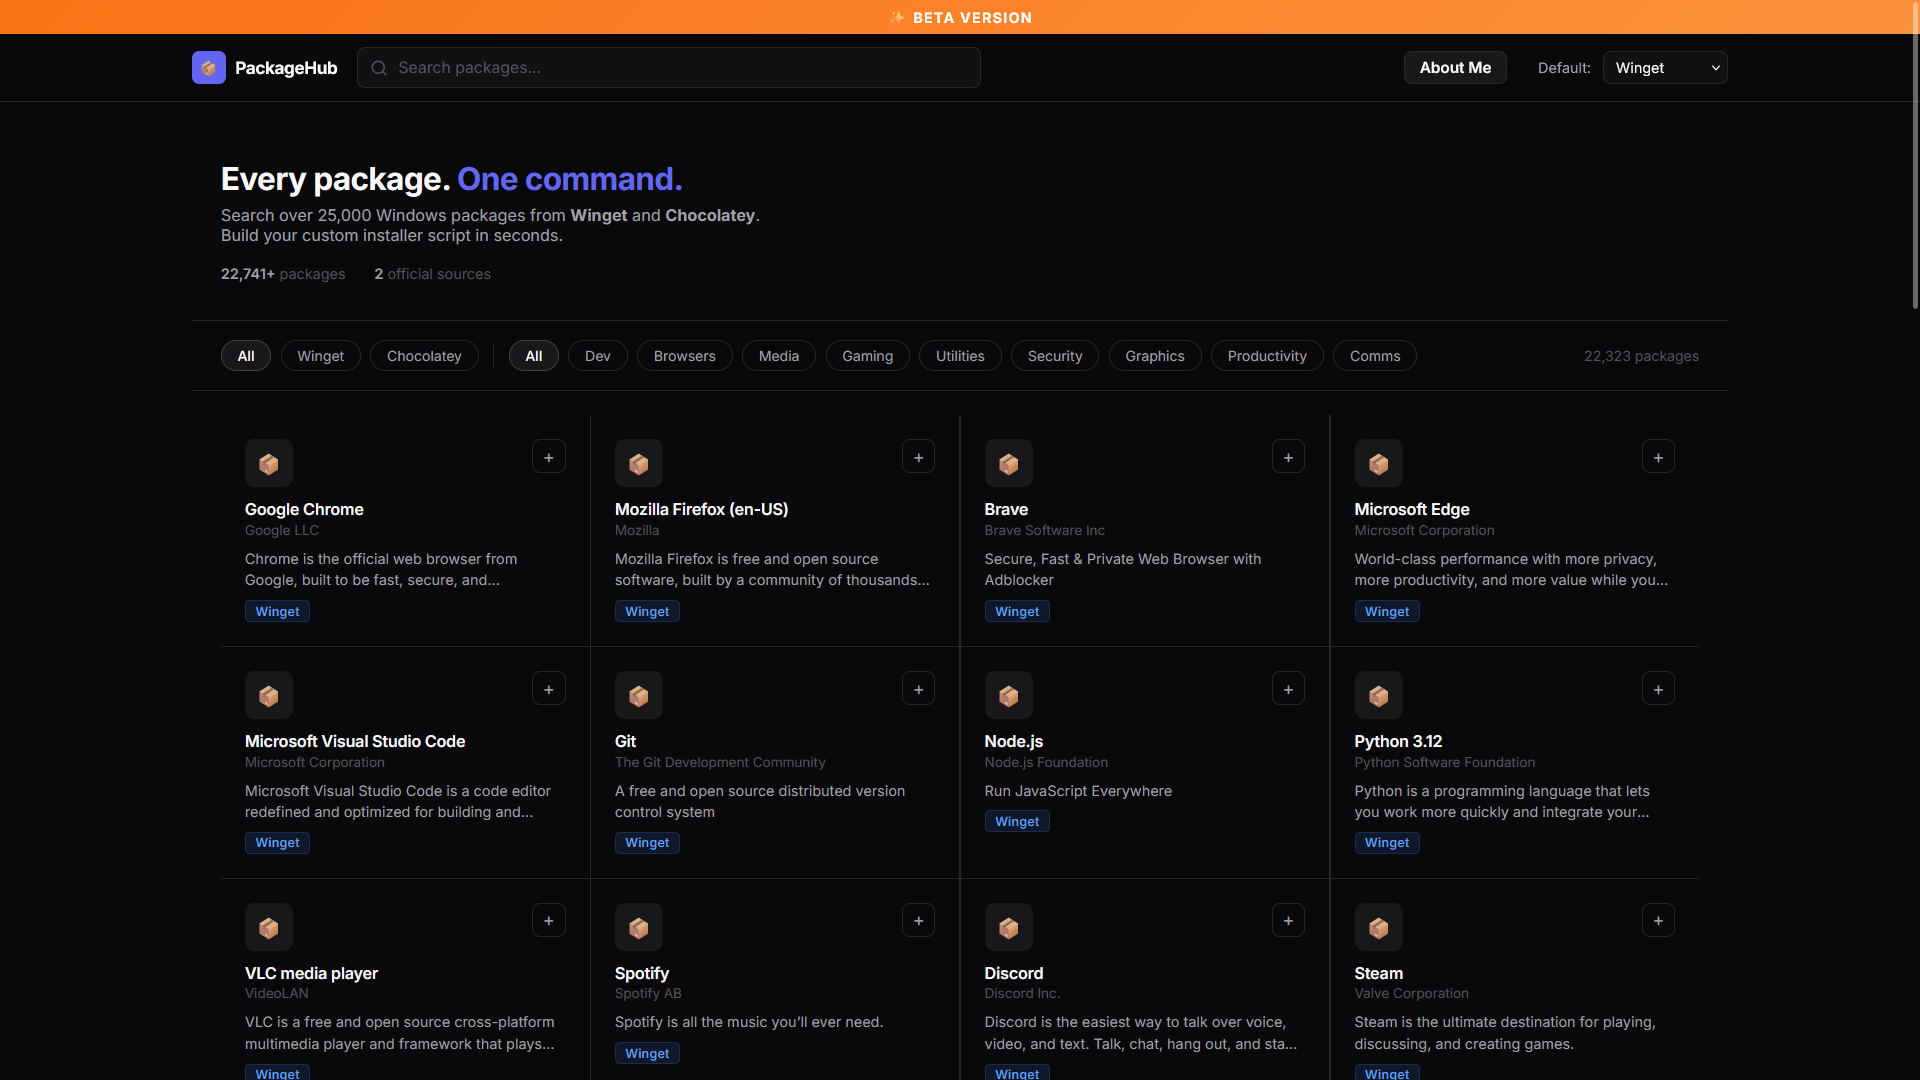The width and height of the screenshot is (1920, 1080).
Task: Click the '2 official sources' stat text
Action: pyautogui.click(x=432, y=274)
